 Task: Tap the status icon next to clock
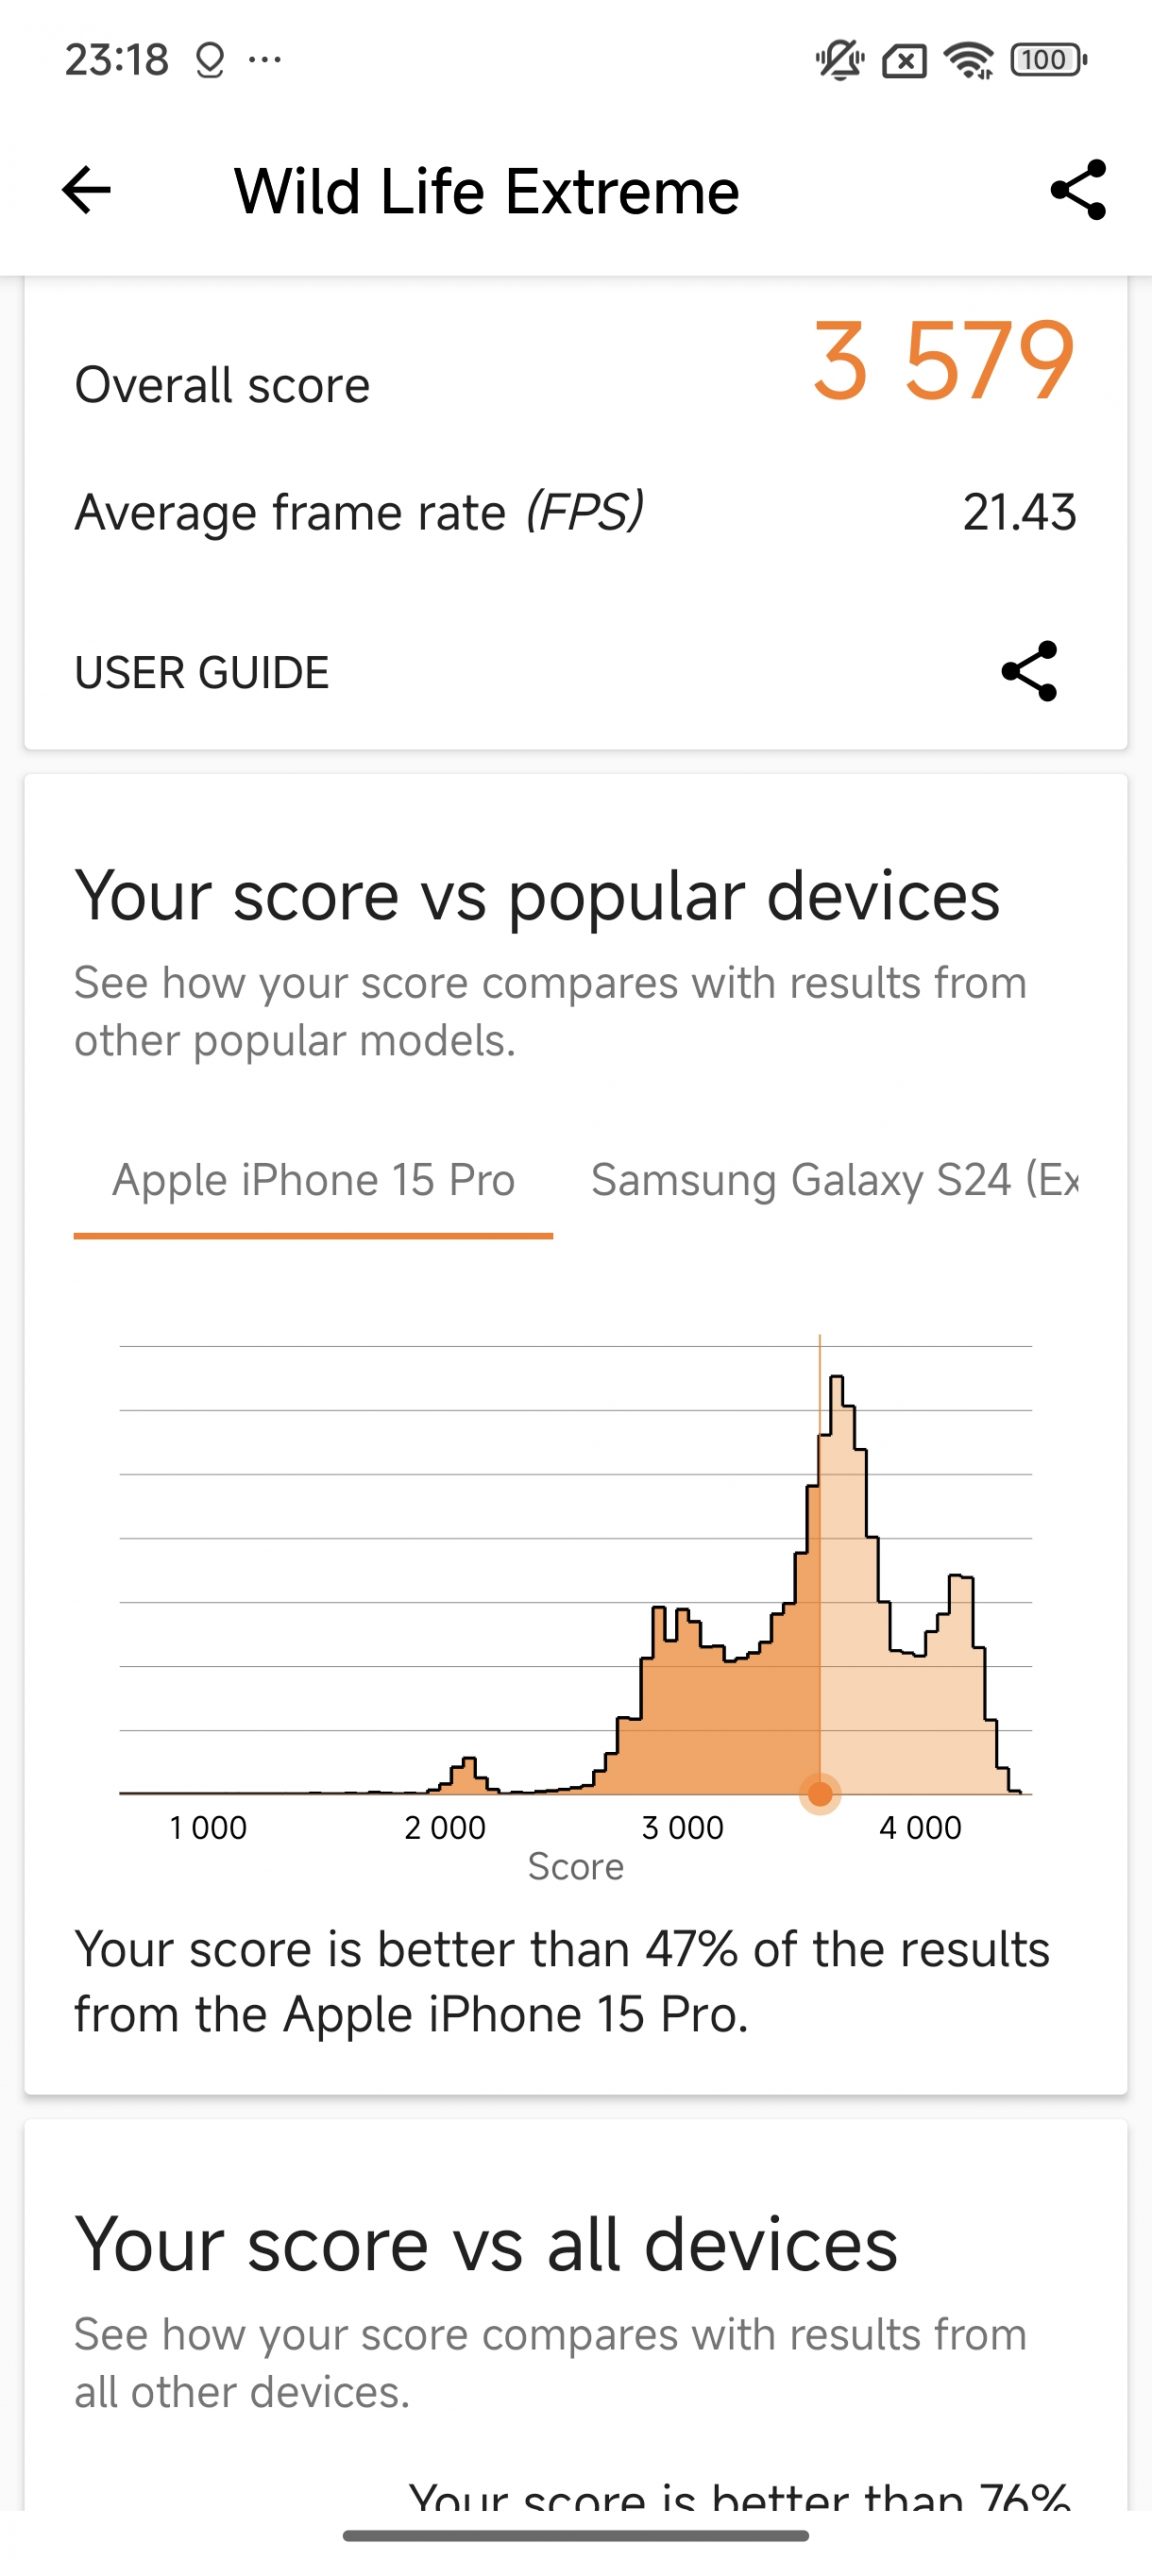coord(209,61)
